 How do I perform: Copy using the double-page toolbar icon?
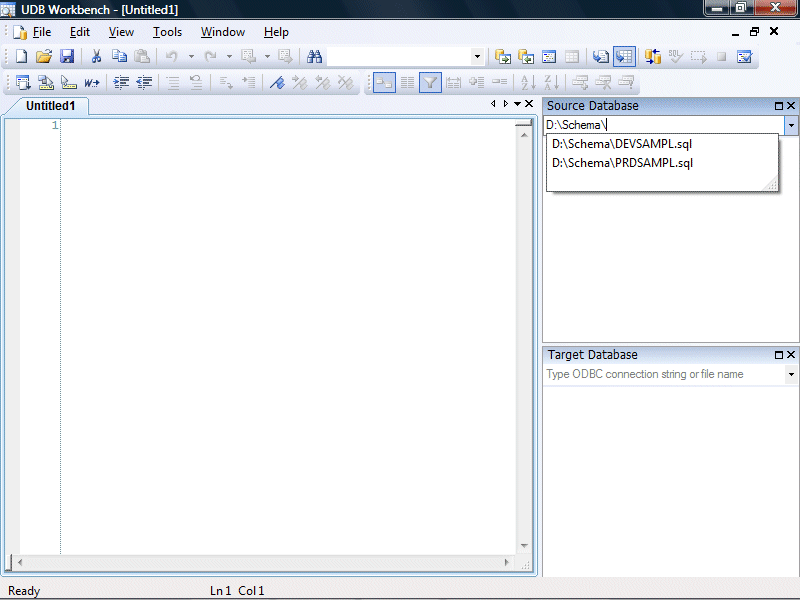click(119, 56)
